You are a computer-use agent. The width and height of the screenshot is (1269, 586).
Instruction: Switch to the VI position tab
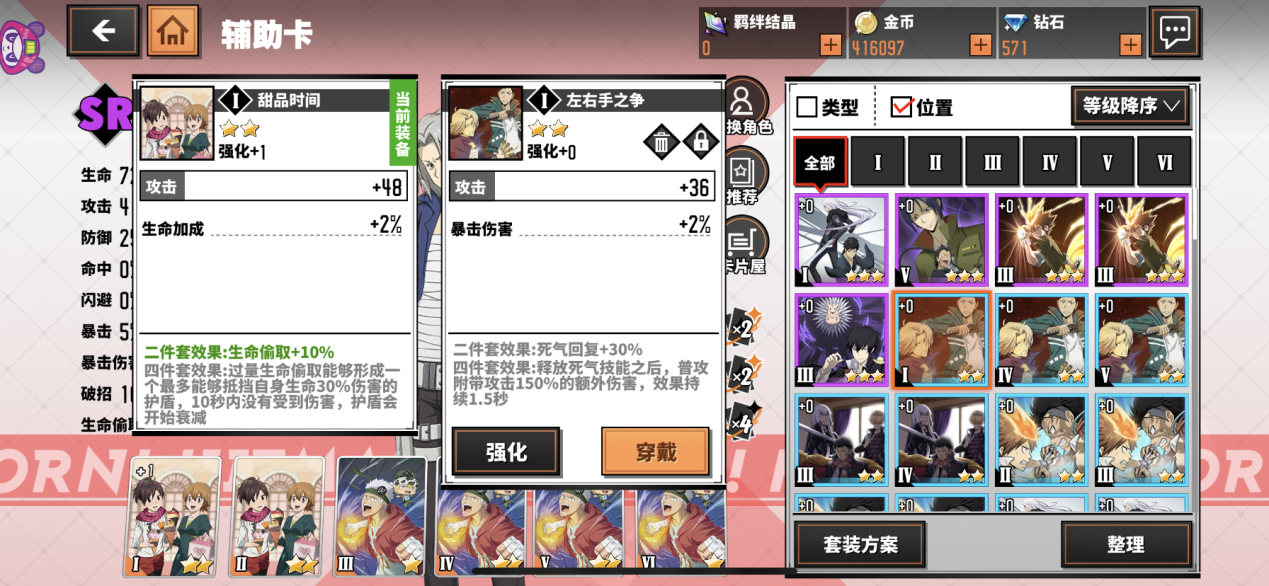(x=1164, y=162)
